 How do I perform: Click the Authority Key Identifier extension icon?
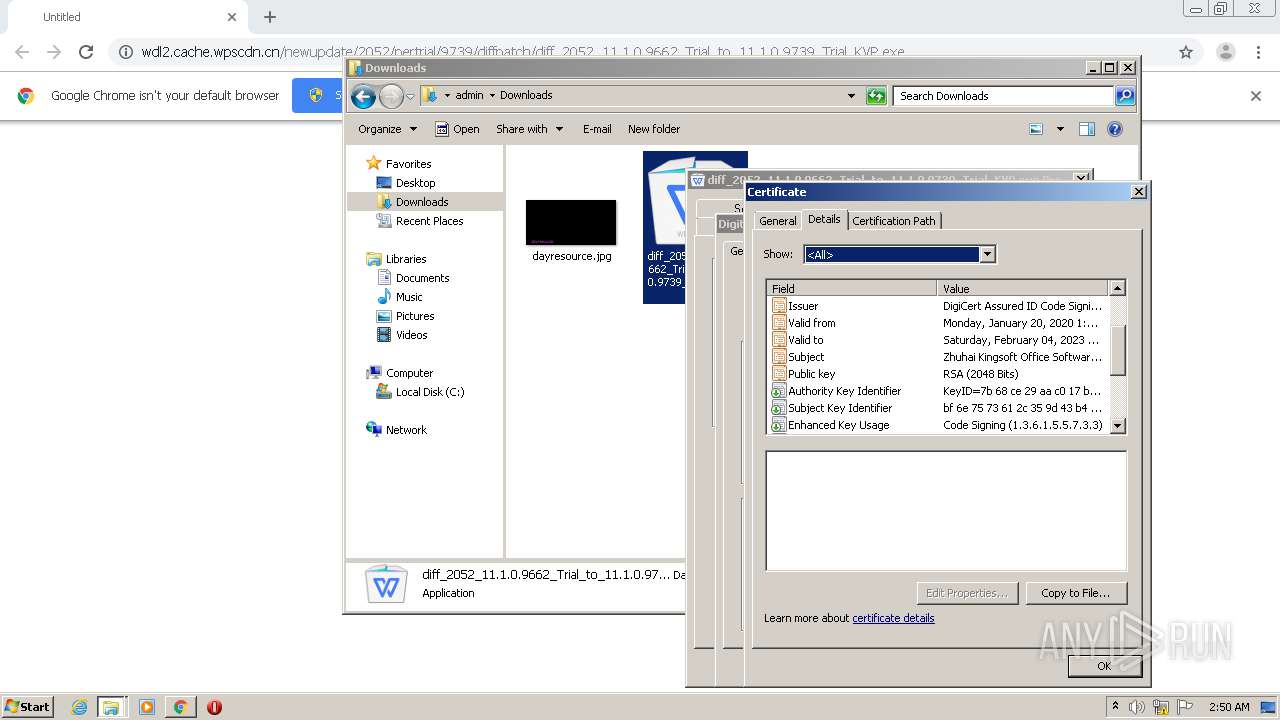(x=778, y=391)
